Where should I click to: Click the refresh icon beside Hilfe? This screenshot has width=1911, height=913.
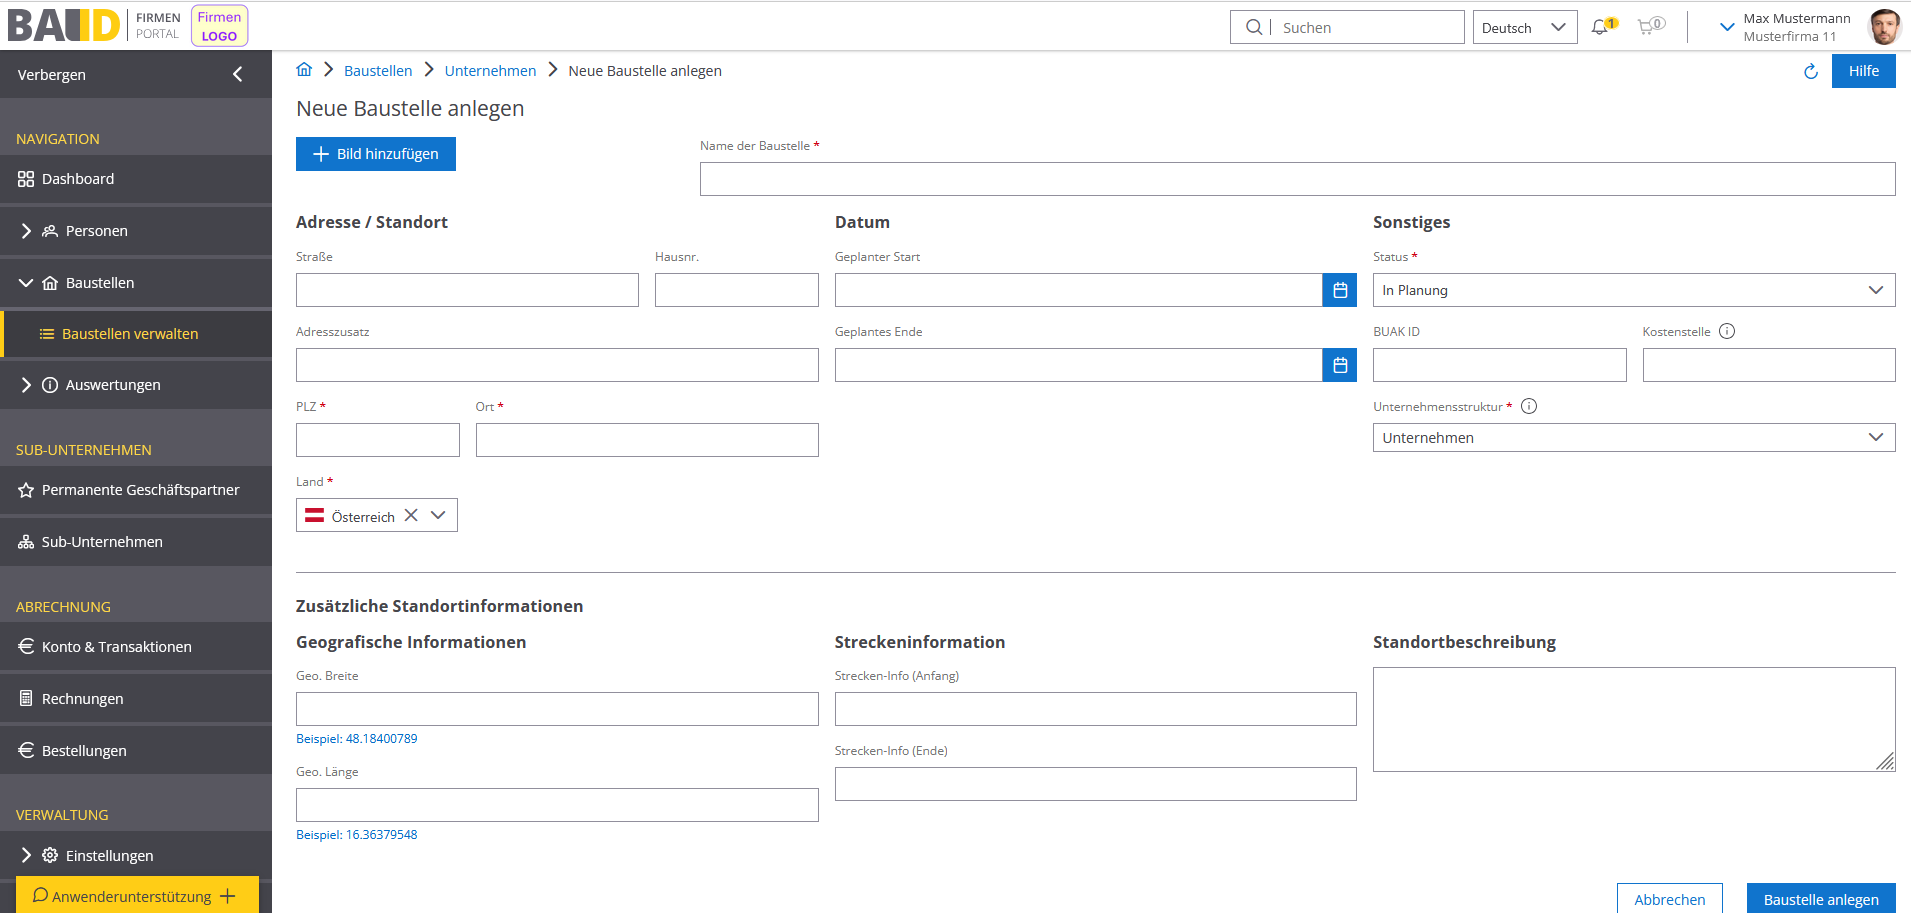point(1810,71)
